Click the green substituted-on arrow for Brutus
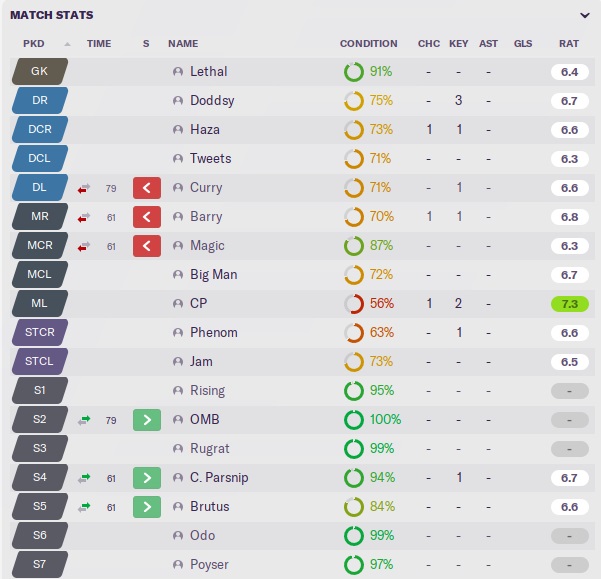 click(147, 507)
